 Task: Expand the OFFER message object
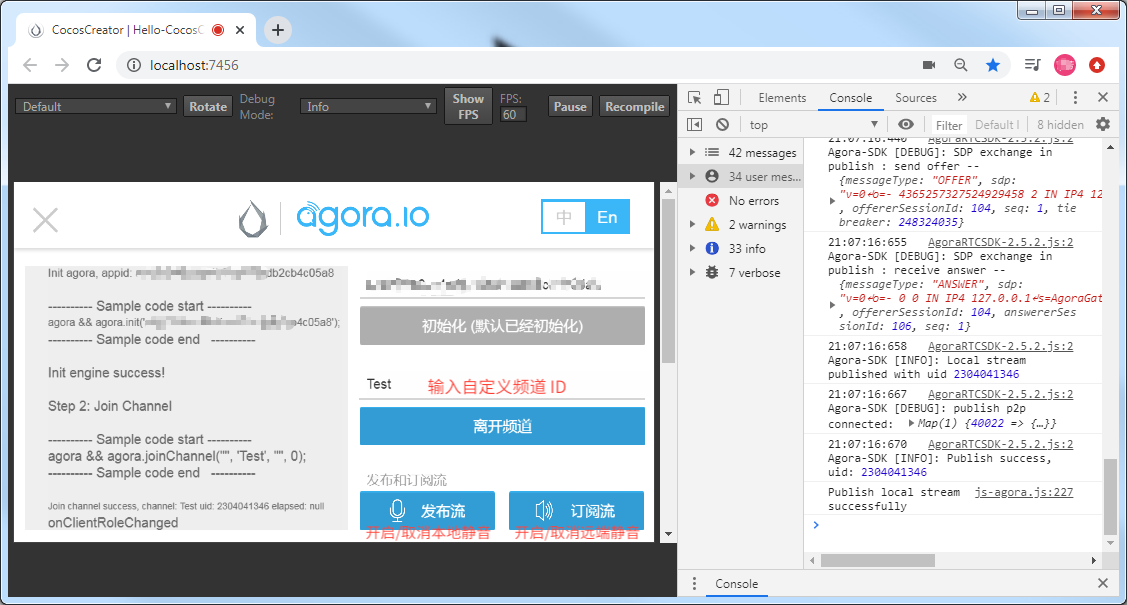pos(832,201)
